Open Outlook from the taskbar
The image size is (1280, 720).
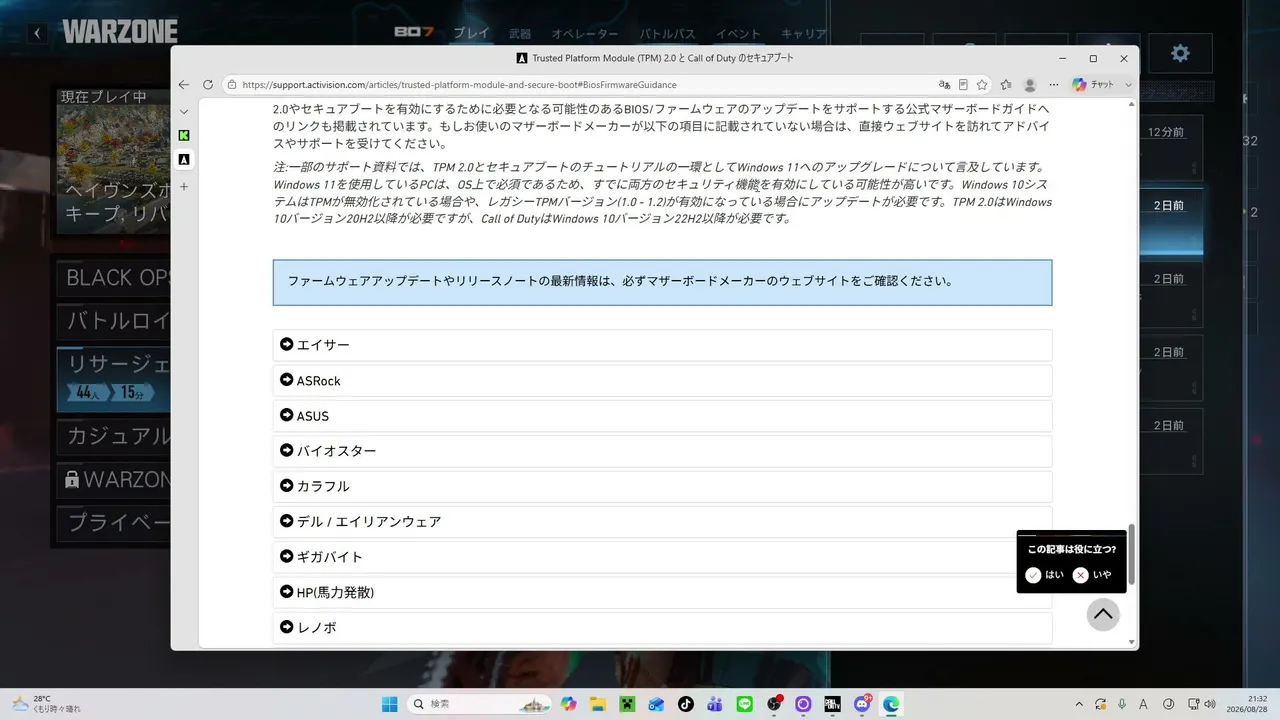[656, 704]
